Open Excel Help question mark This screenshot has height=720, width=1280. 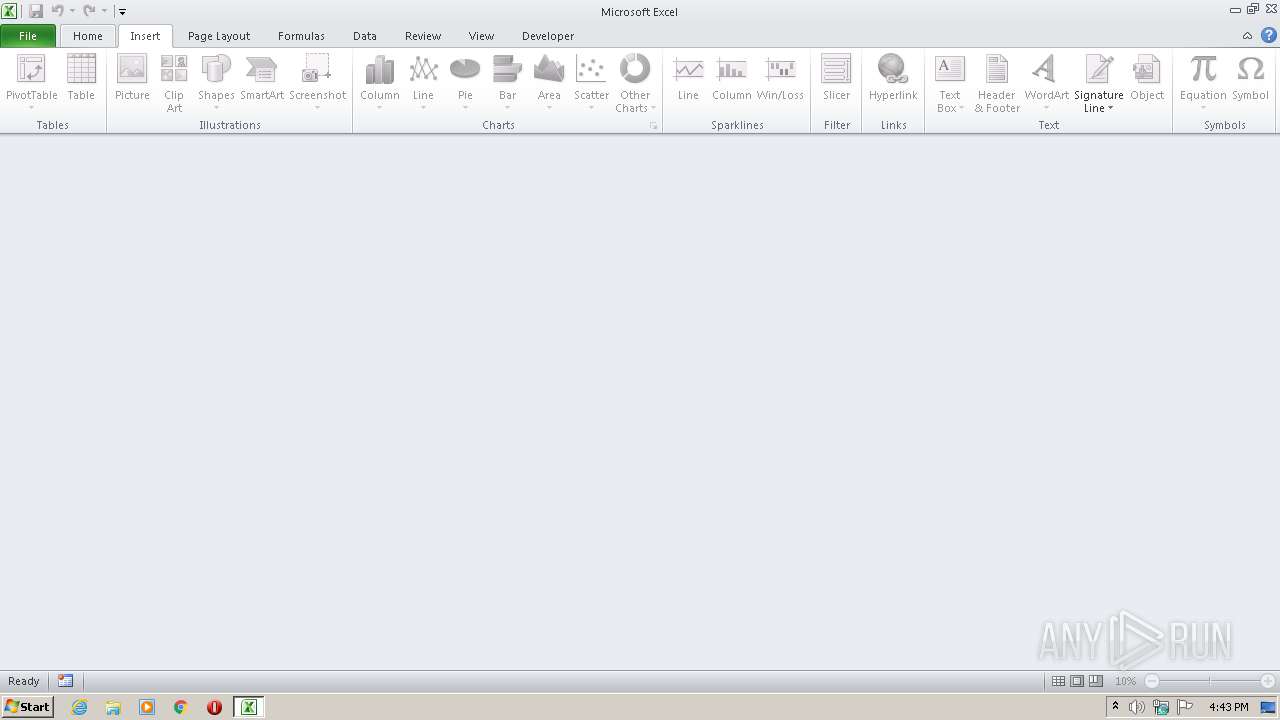coord(1268,35)
